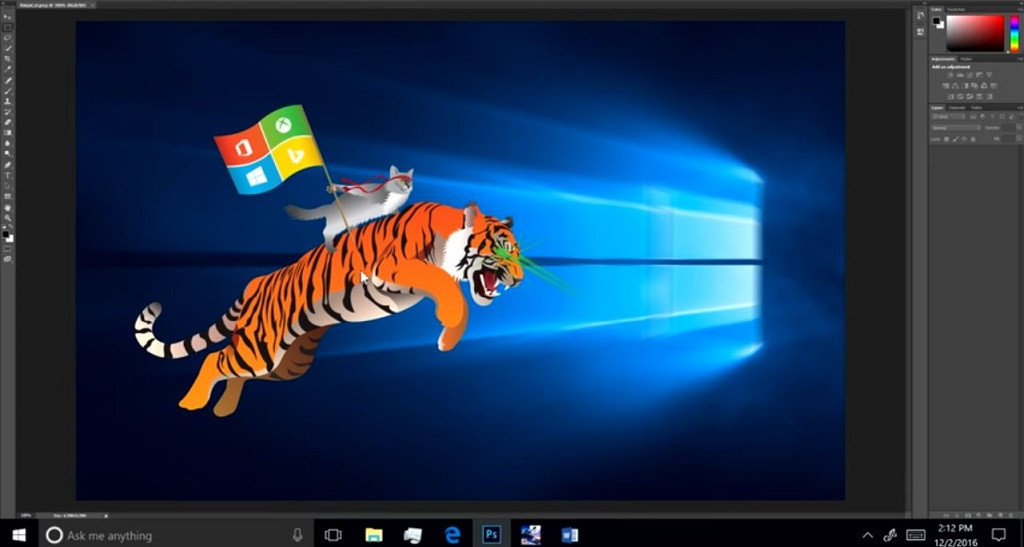Toggle layer filtering switch in Layers panel
Viewport: 1024px width, 547px height.
(1021, 116)
